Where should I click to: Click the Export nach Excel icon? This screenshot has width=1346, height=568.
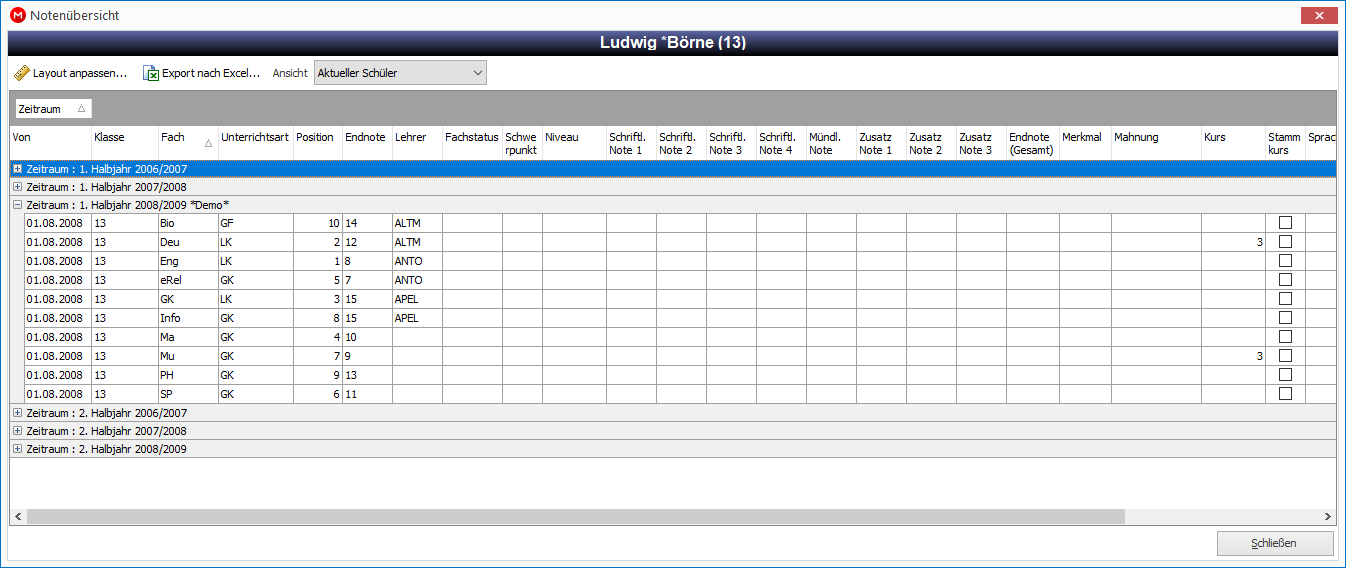pyautogui.click(x=151, y=73)
